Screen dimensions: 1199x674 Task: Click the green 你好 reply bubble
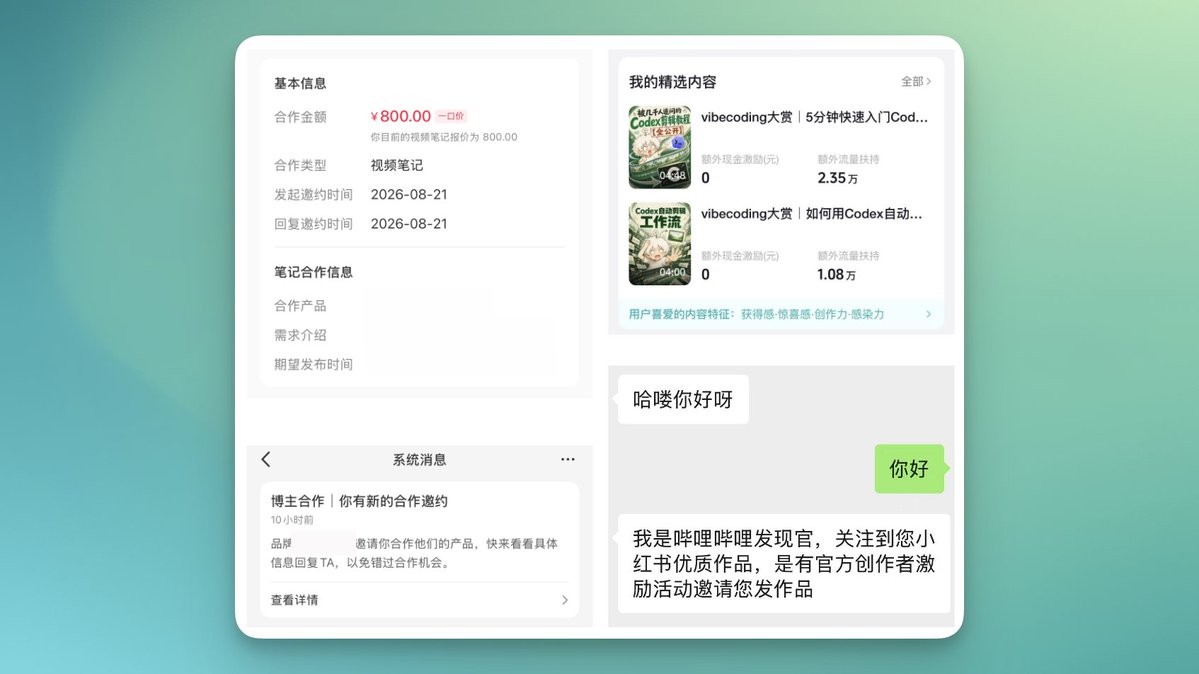909,468
